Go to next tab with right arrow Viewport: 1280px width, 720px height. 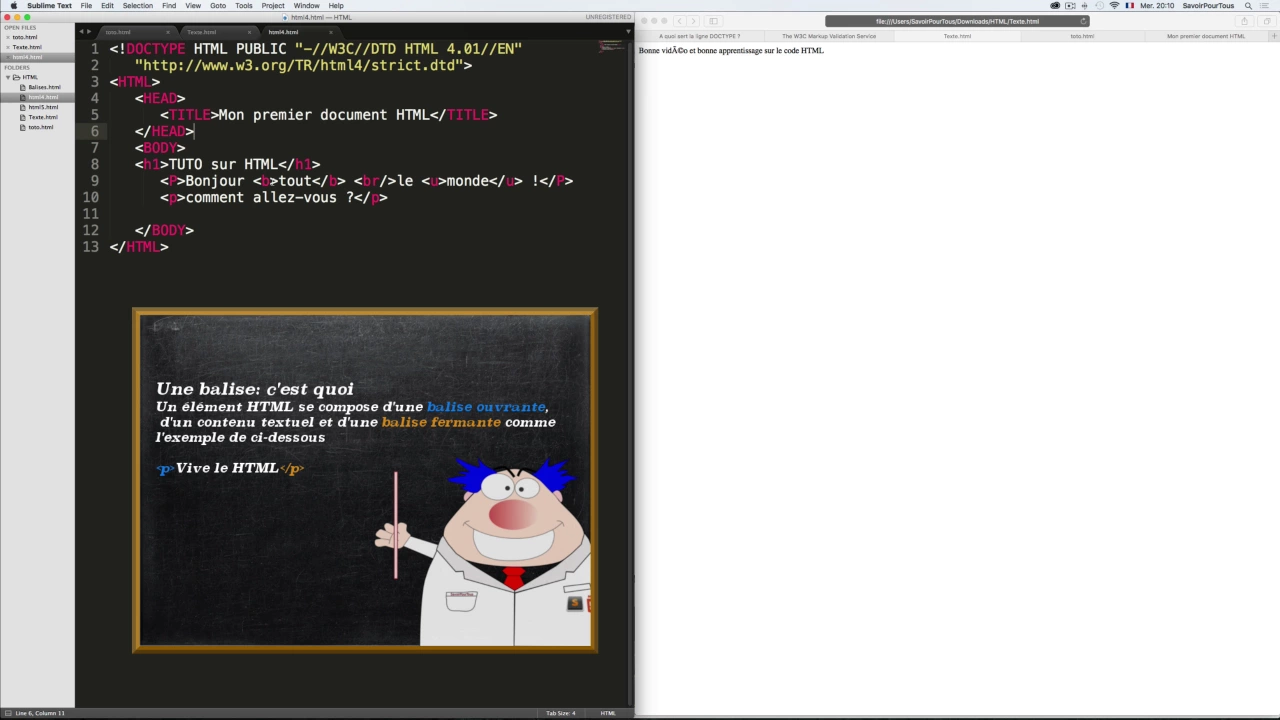pyautogui.click(x=89, y=32)
